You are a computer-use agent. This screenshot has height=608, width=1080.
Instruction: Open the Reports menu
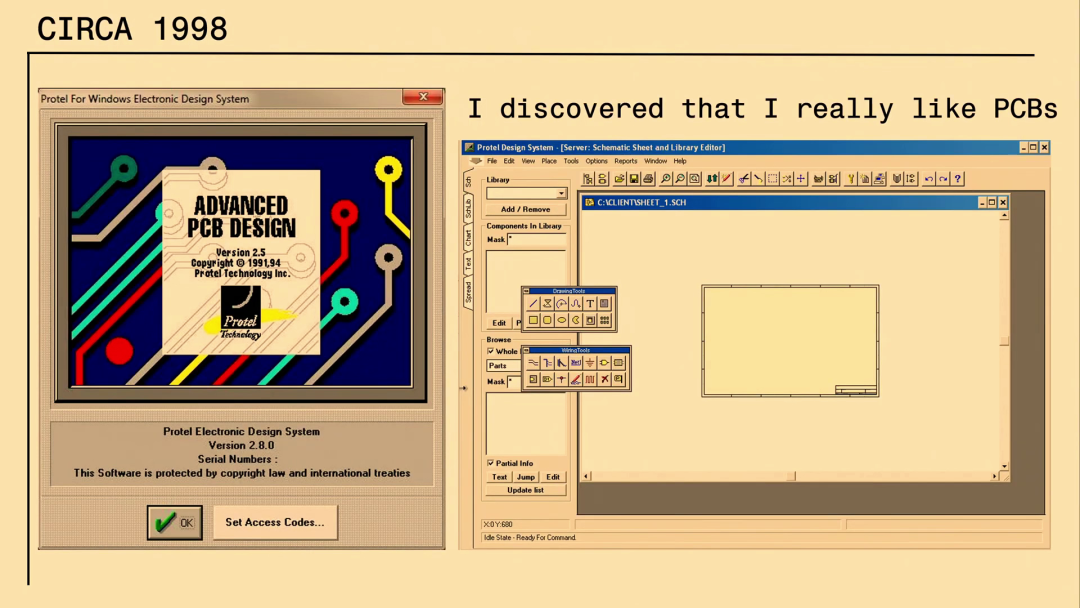tap(625, 161)
